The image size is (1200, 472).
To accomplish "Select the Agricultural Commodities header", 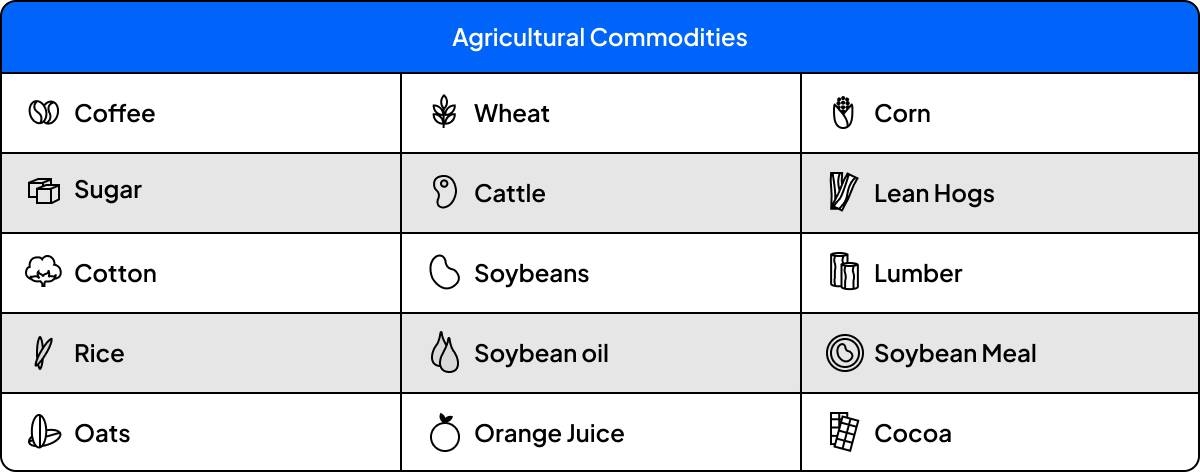I will point(600,38).
